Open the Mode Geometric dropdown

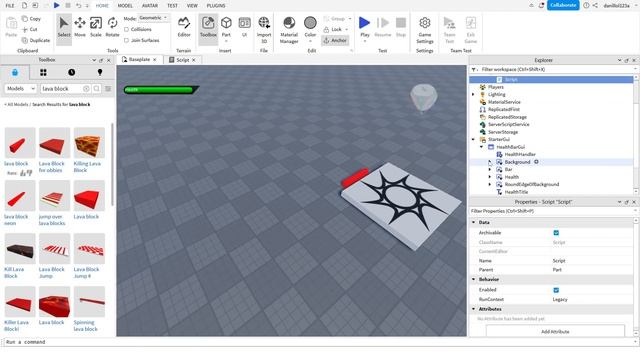(x=153, y=18)
